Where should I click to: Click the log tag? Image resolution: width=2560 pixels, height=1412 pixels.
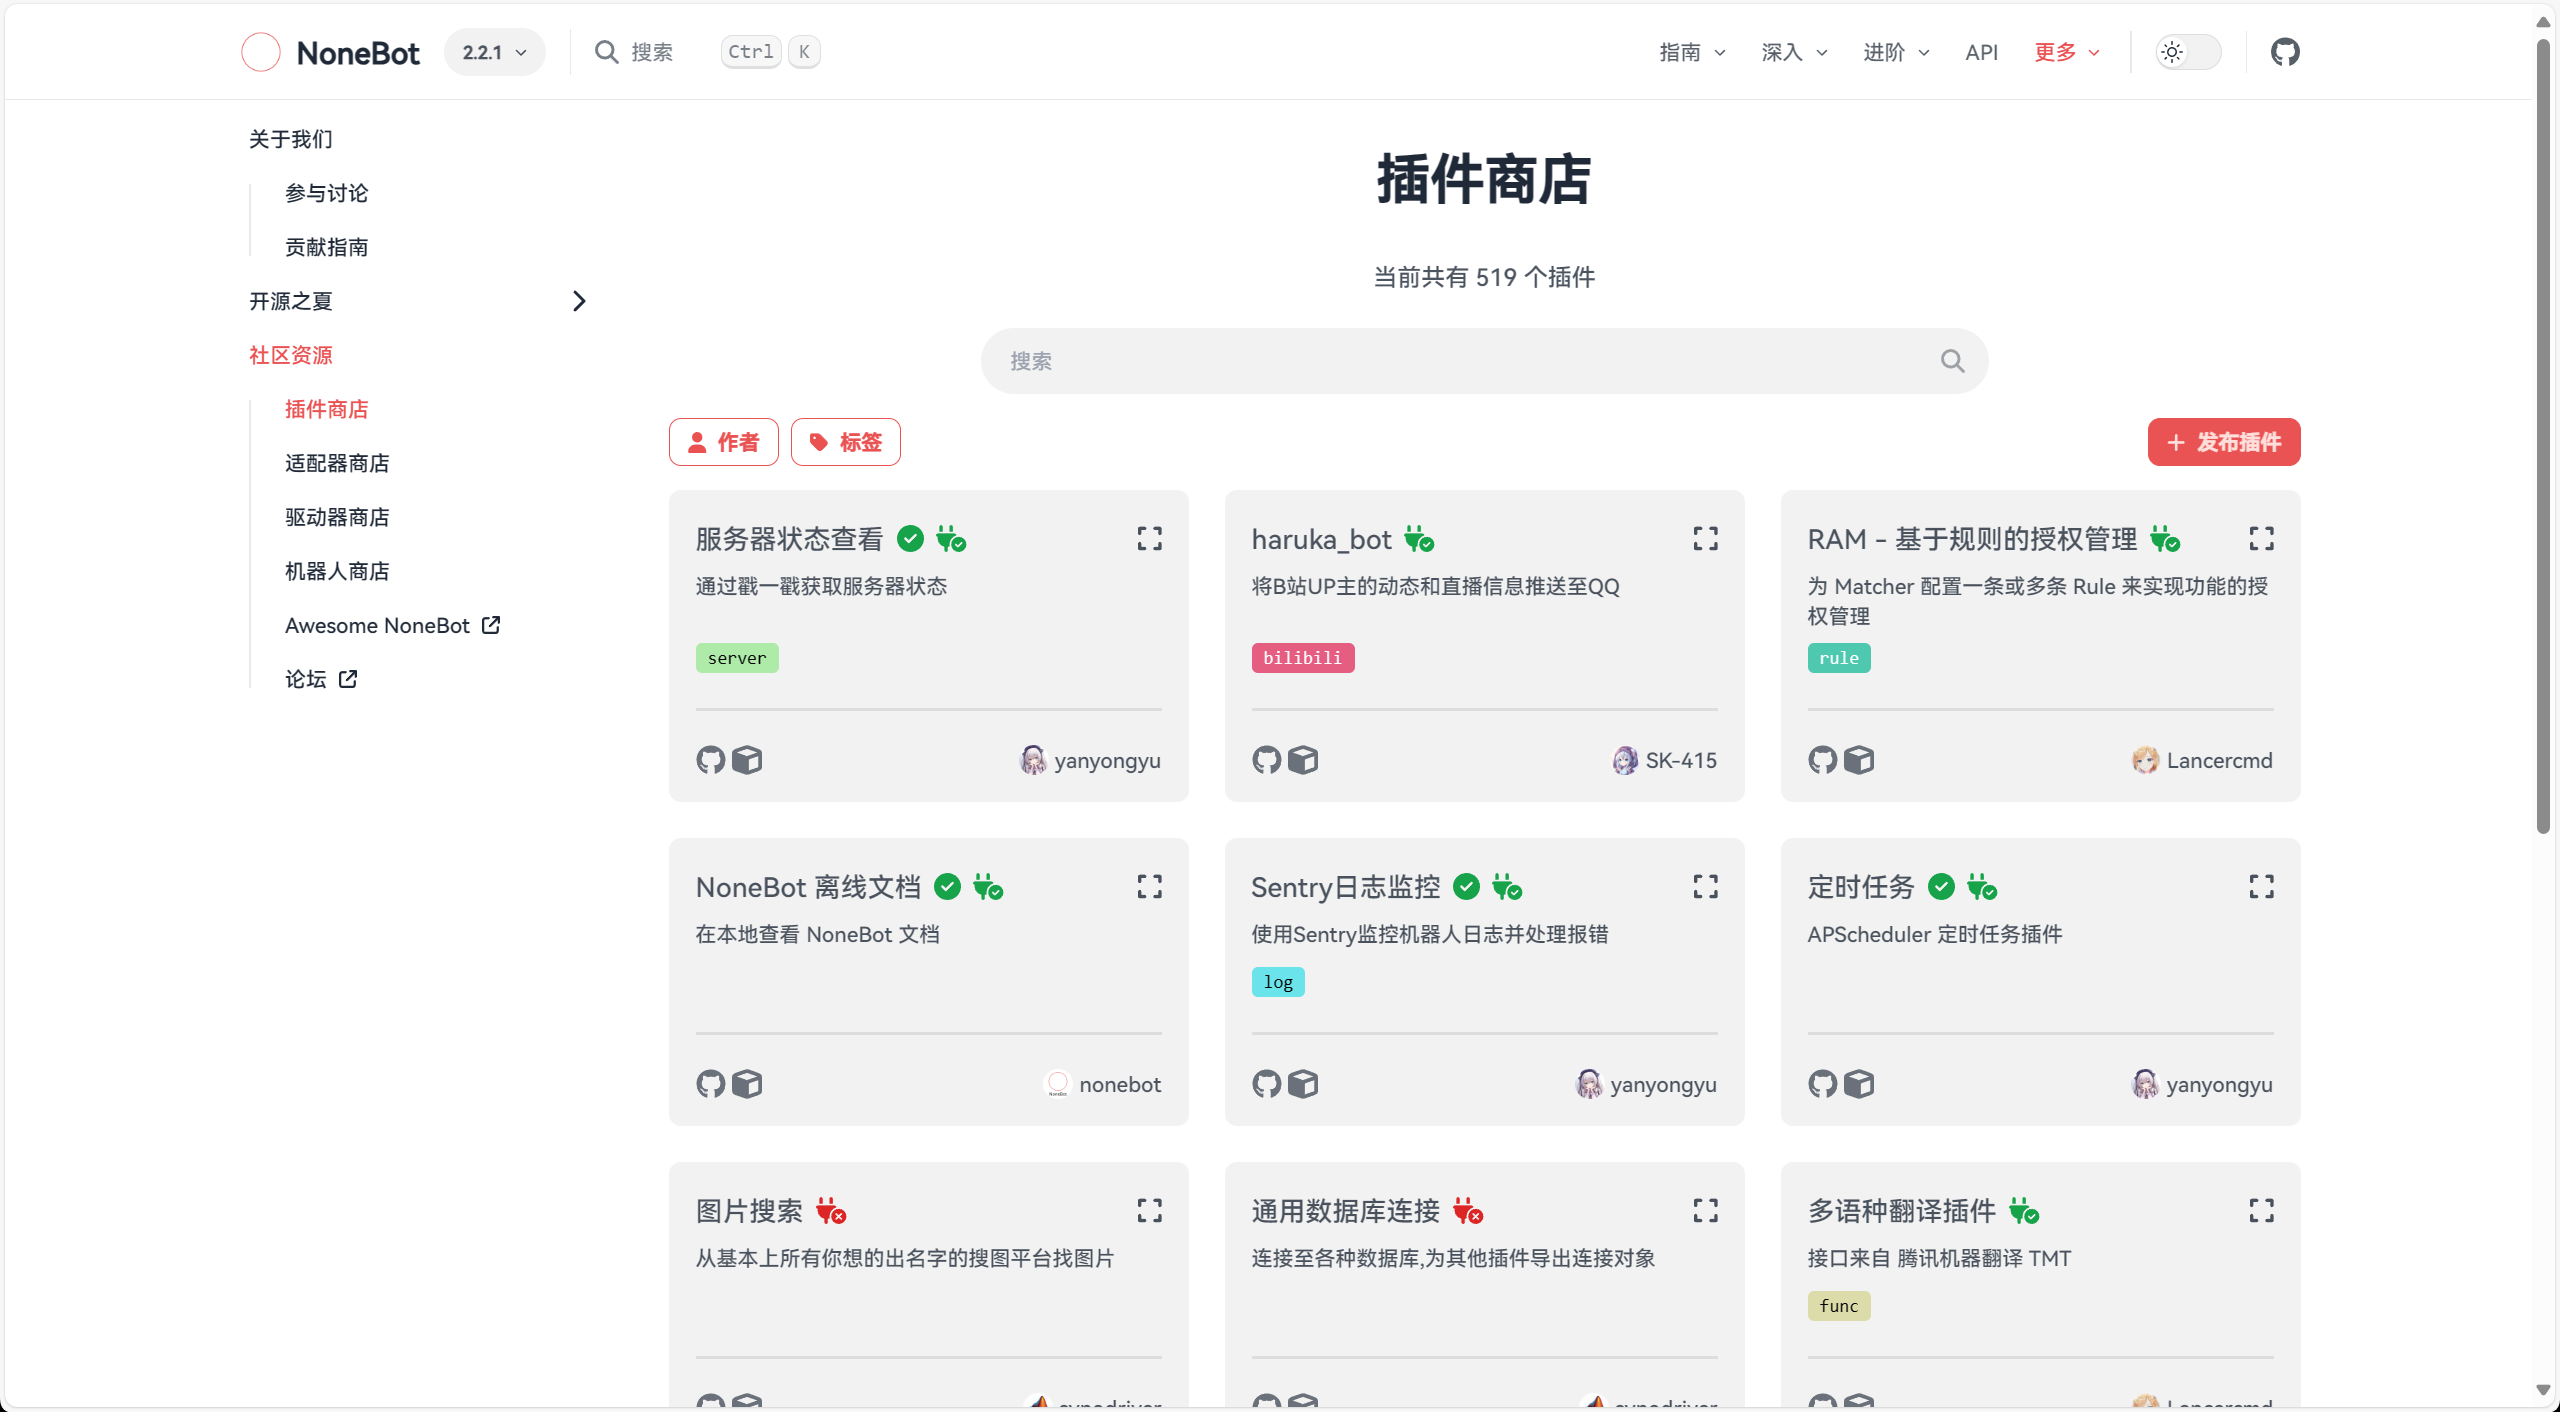pyautogui.click(x=1278, y=982)
